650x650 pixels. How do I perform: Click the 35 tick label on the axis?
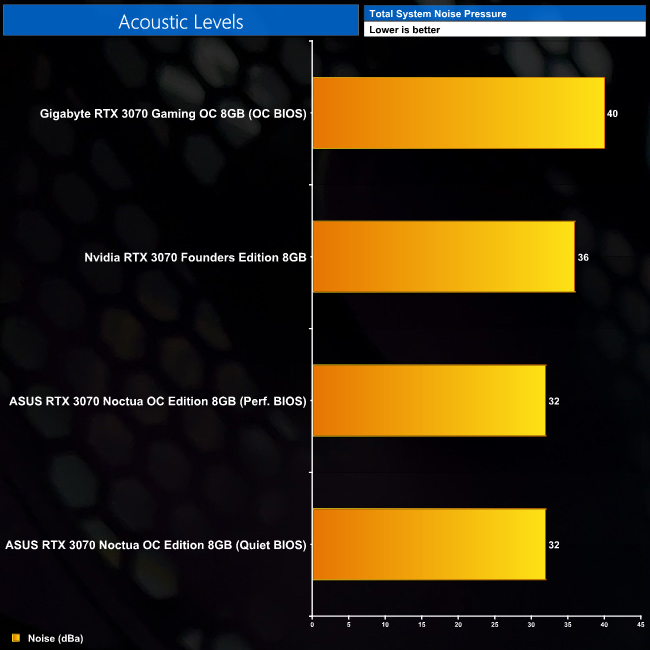pos(568,625)
